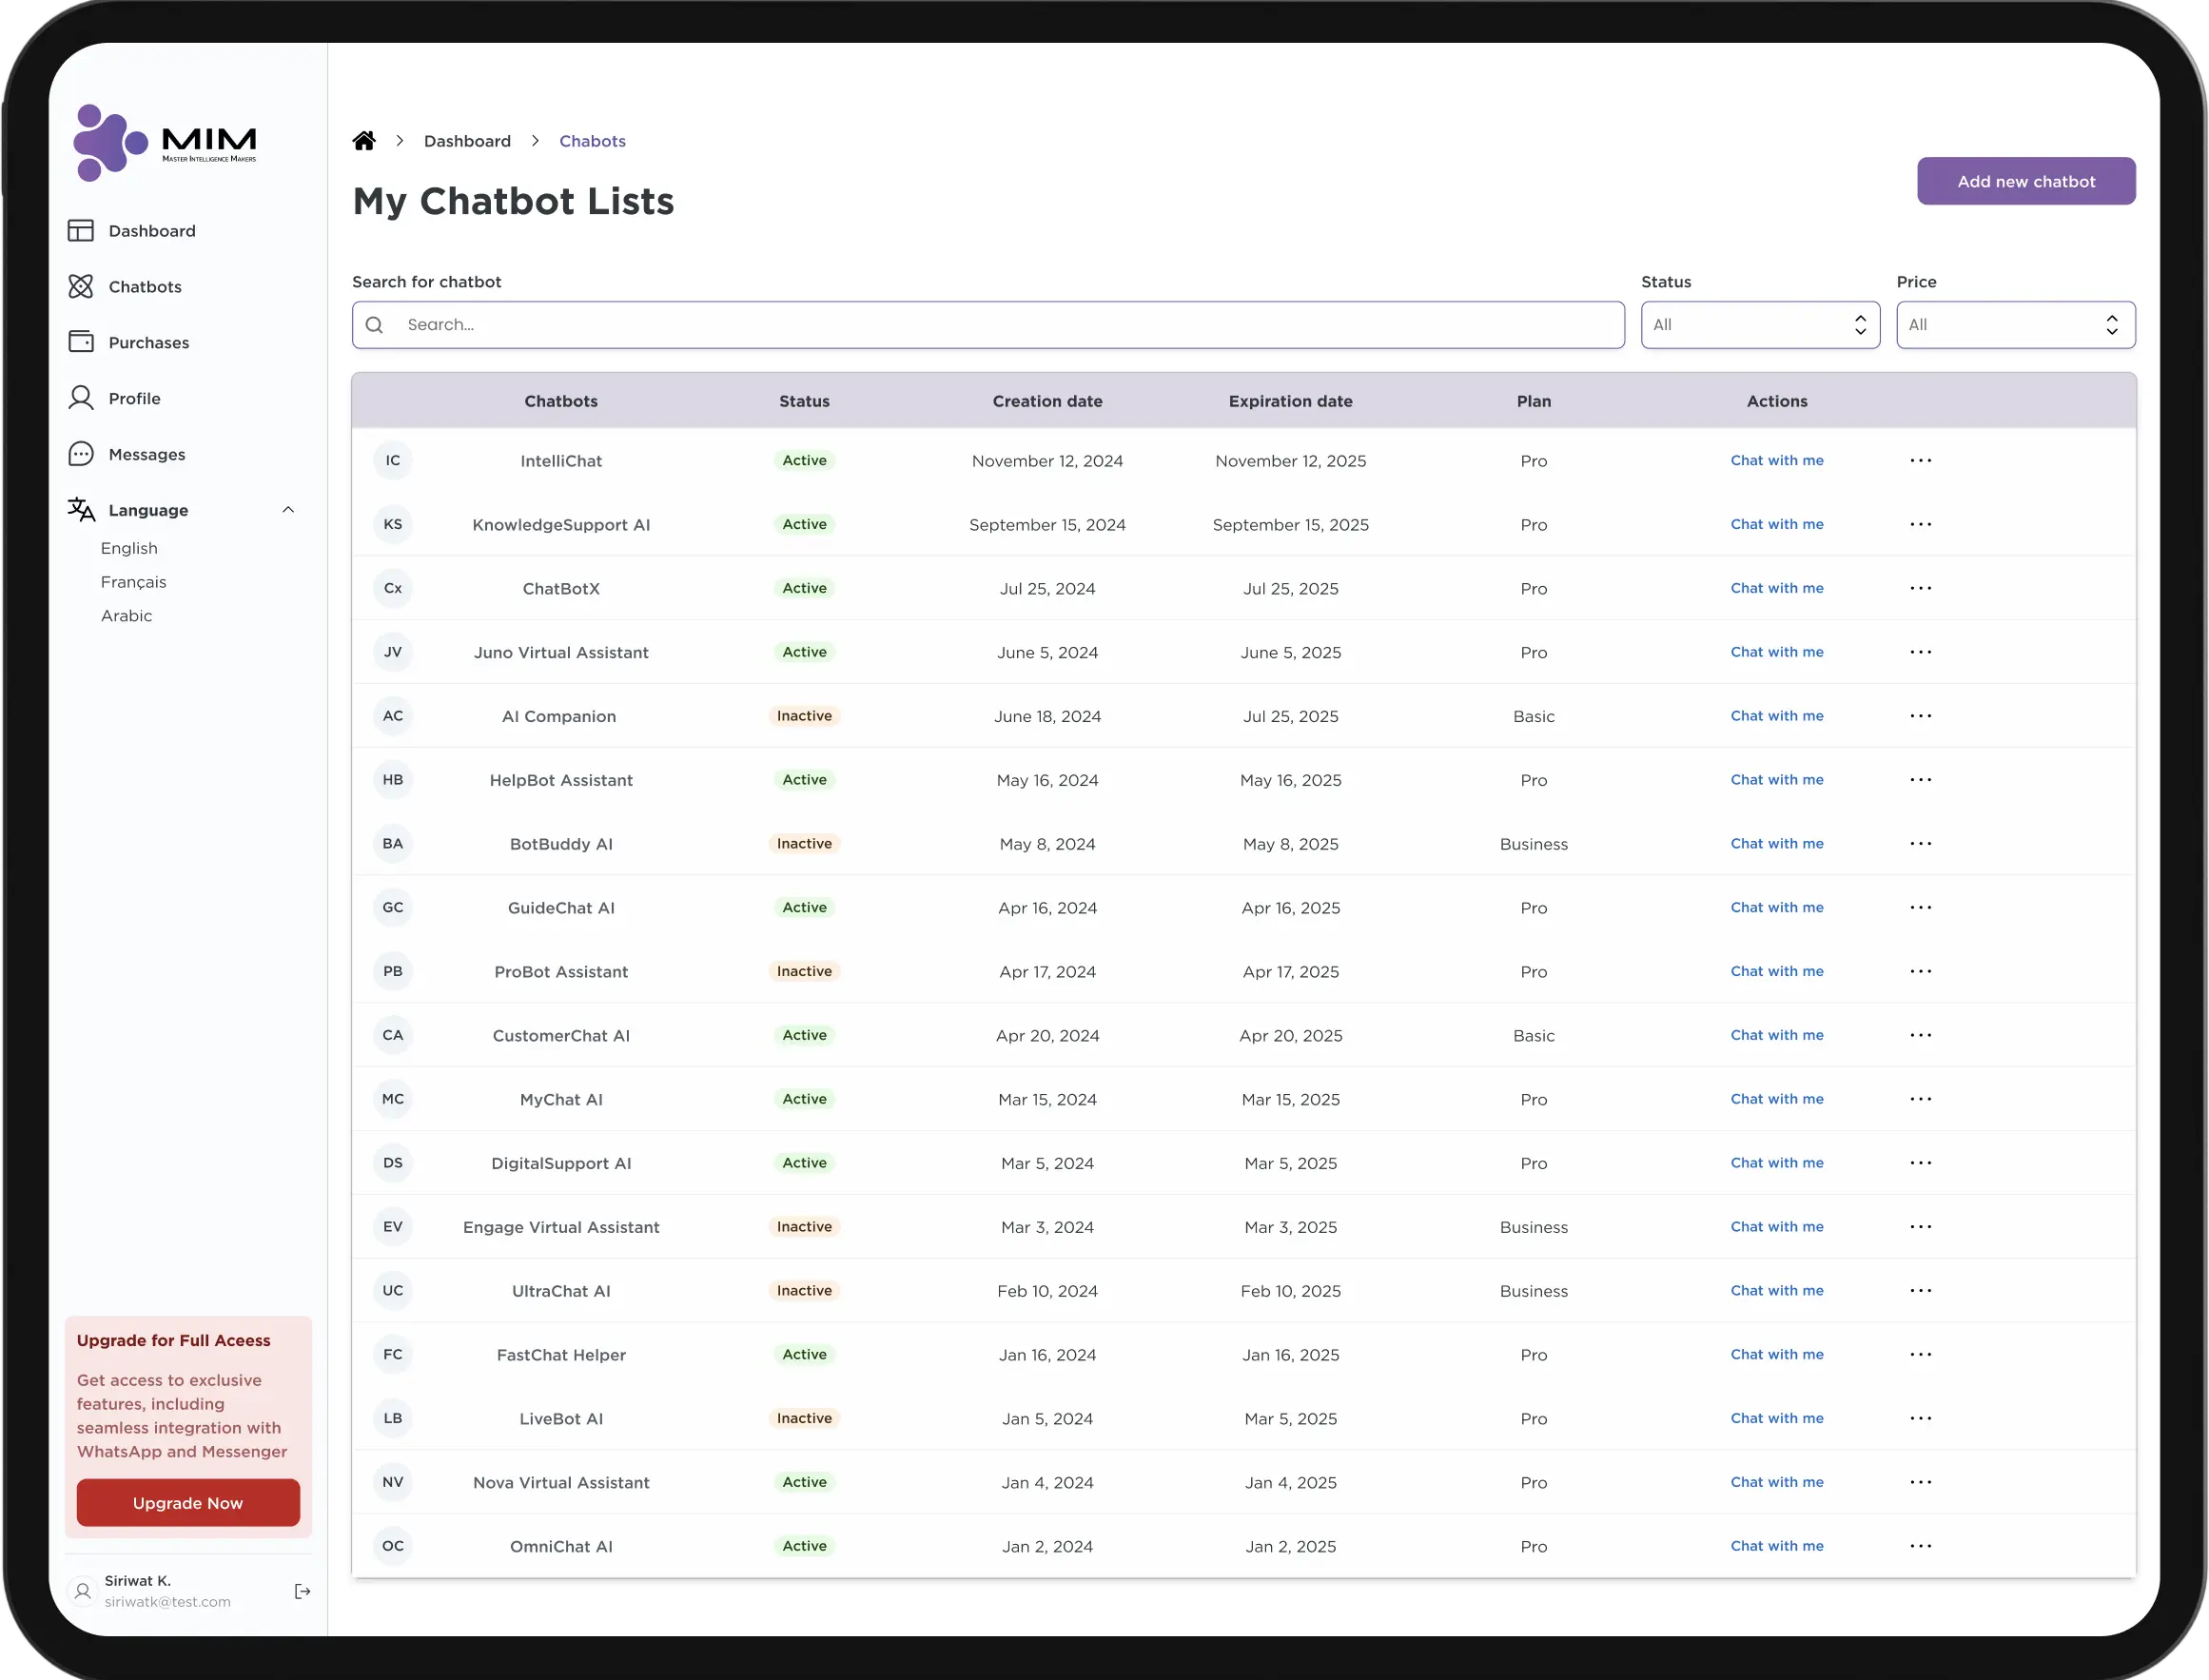The image size is (2209, 1680).
Task: Click the search magnifier icon
Action: (x=375, y=325)
